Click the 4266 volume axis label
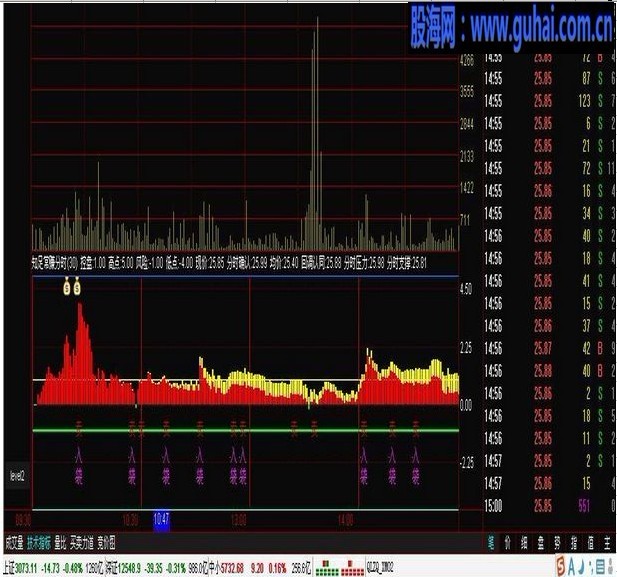Screen dimensions: 617x577 [x=467, y=61]
